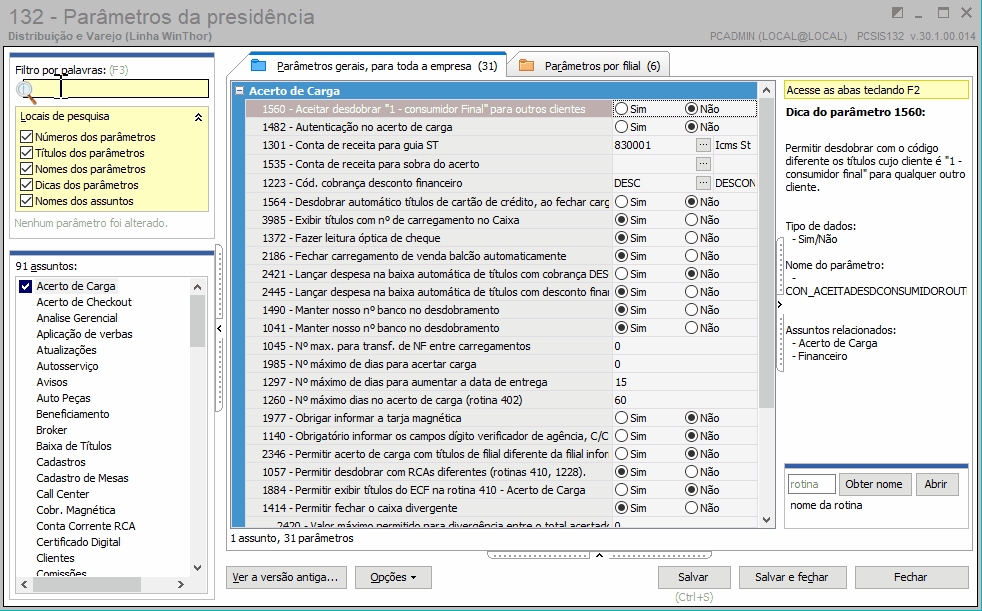This screenshot has width=982, height=611.
Task: Click the right tip panel collapse arrow
Action: click(780, 304)
